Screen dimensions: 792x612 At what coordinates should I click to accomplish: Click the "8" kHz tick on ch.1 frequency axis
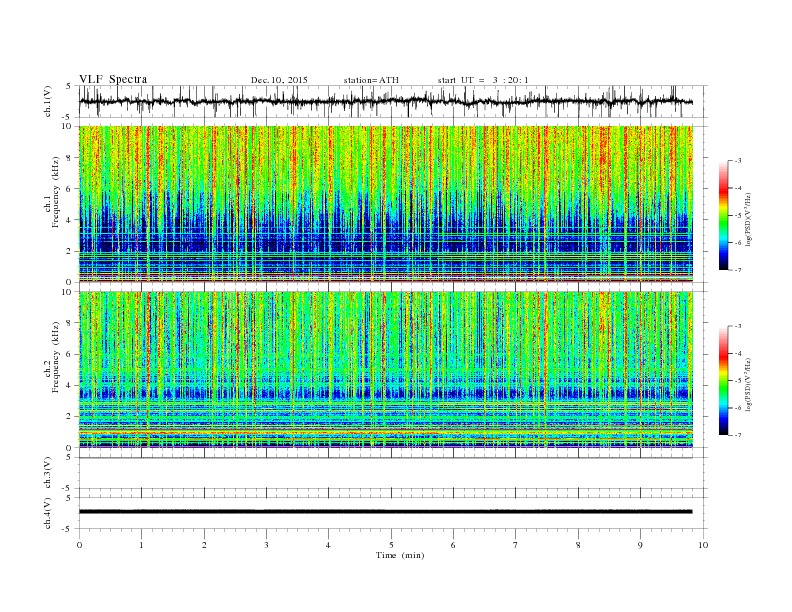pos(70,158)
